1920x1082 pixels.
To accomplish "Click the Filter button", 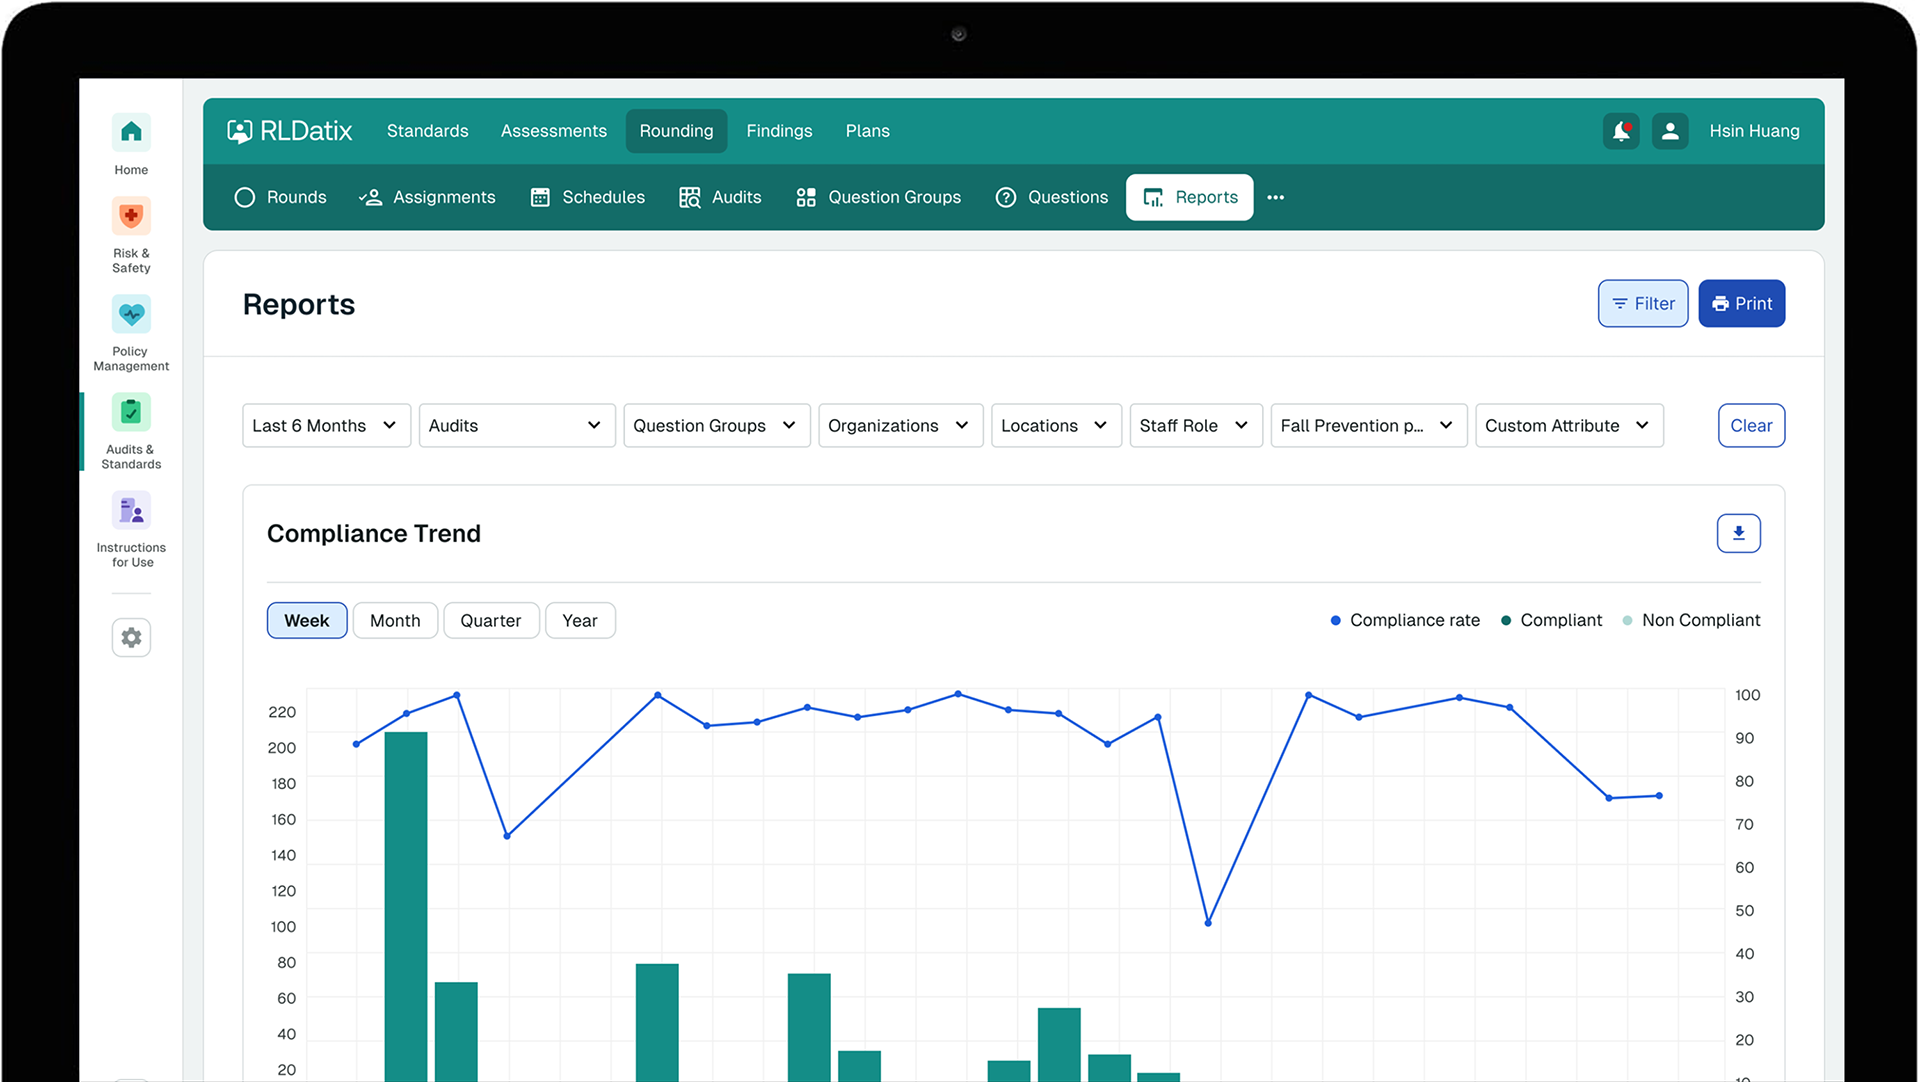I will click(x=1643, y=303).
